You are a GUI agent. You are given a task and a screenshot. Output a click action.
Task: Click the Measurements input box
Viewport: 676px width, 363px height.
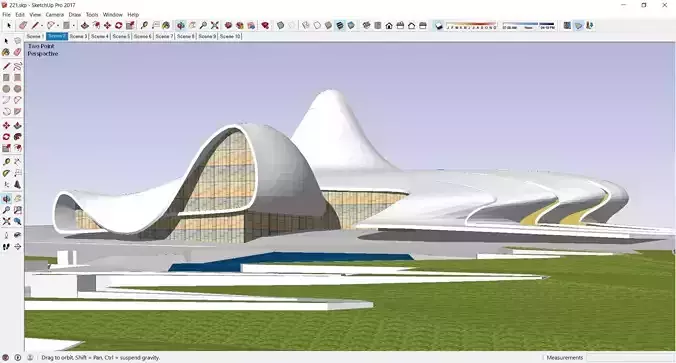tap(629, 357)
